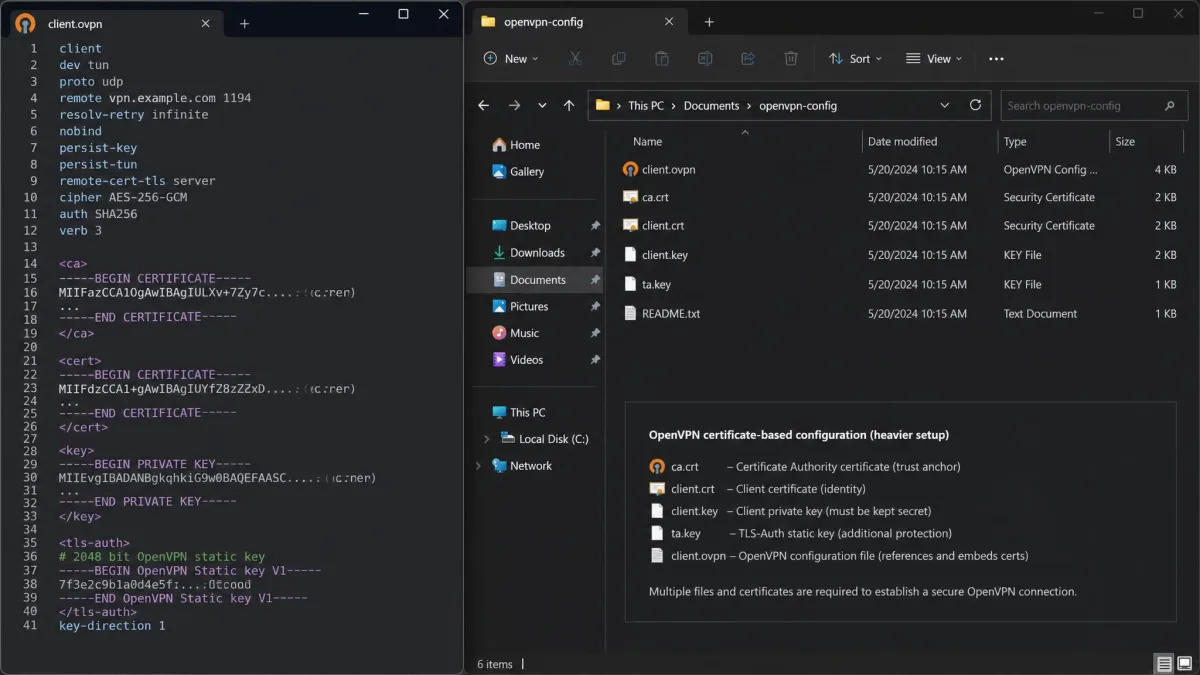Go up one folder level with up arrow
Viewport: 1200px width, 675px height.
click(569, 105)
